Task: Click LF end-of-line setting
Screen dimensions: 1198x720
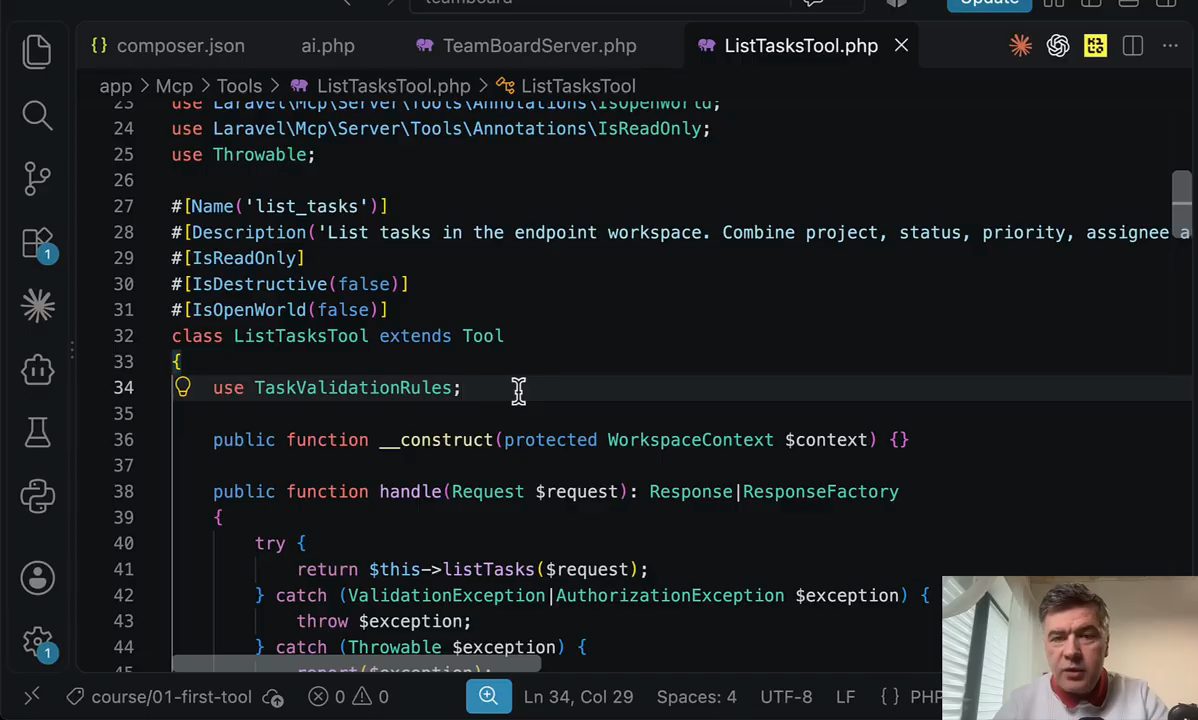Action: pyautogui.click(x=845, y=697)
